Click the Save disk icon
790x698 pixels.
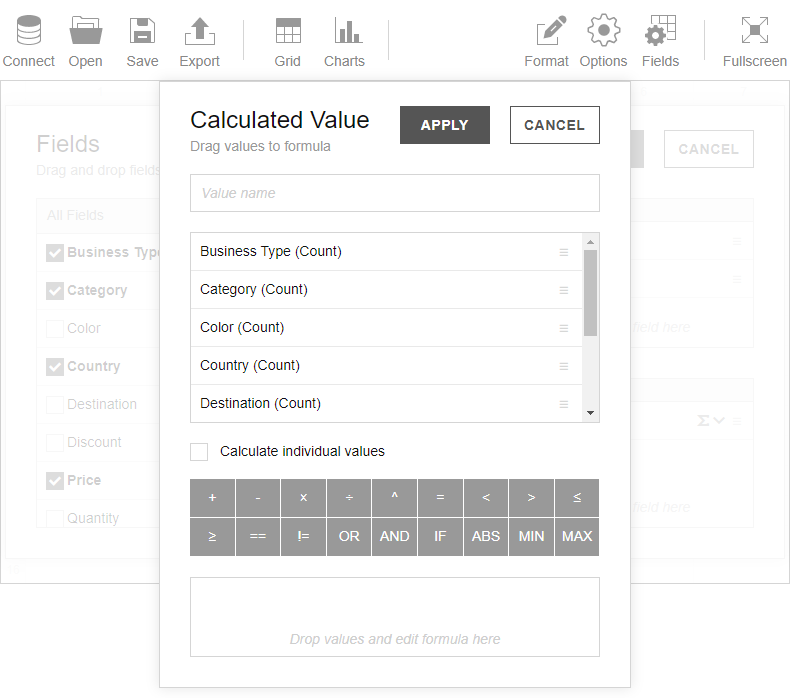[142, 31]
